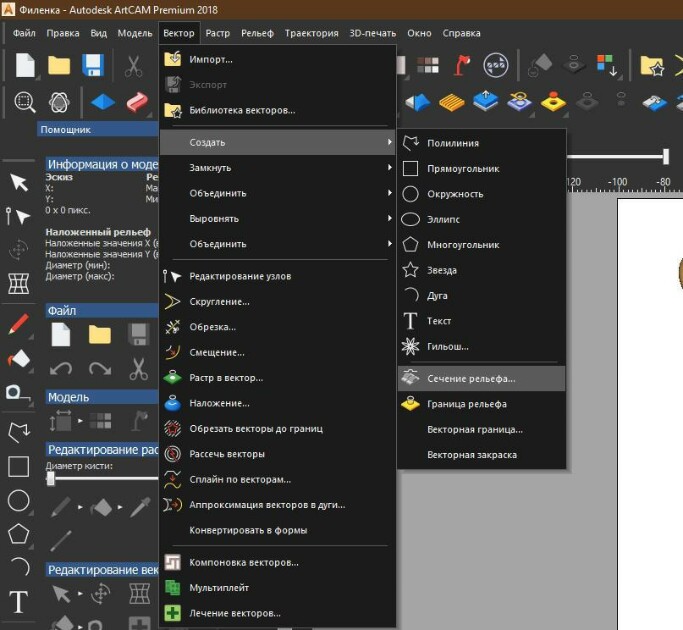This screenshot has width=683, height=630.
Task: Select the red pencil draw tool
Action: coord(19,325)
